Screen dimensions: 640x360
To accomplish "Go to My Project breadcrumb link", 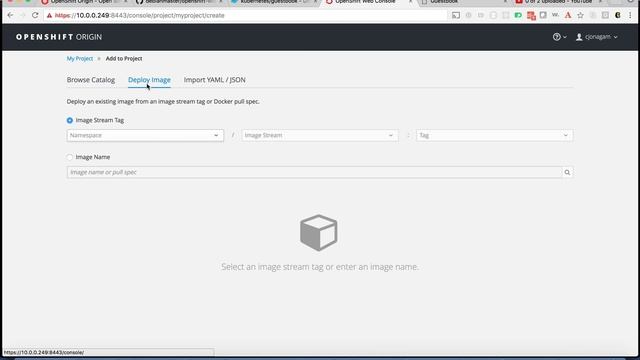I will click(x=80, y=58).
